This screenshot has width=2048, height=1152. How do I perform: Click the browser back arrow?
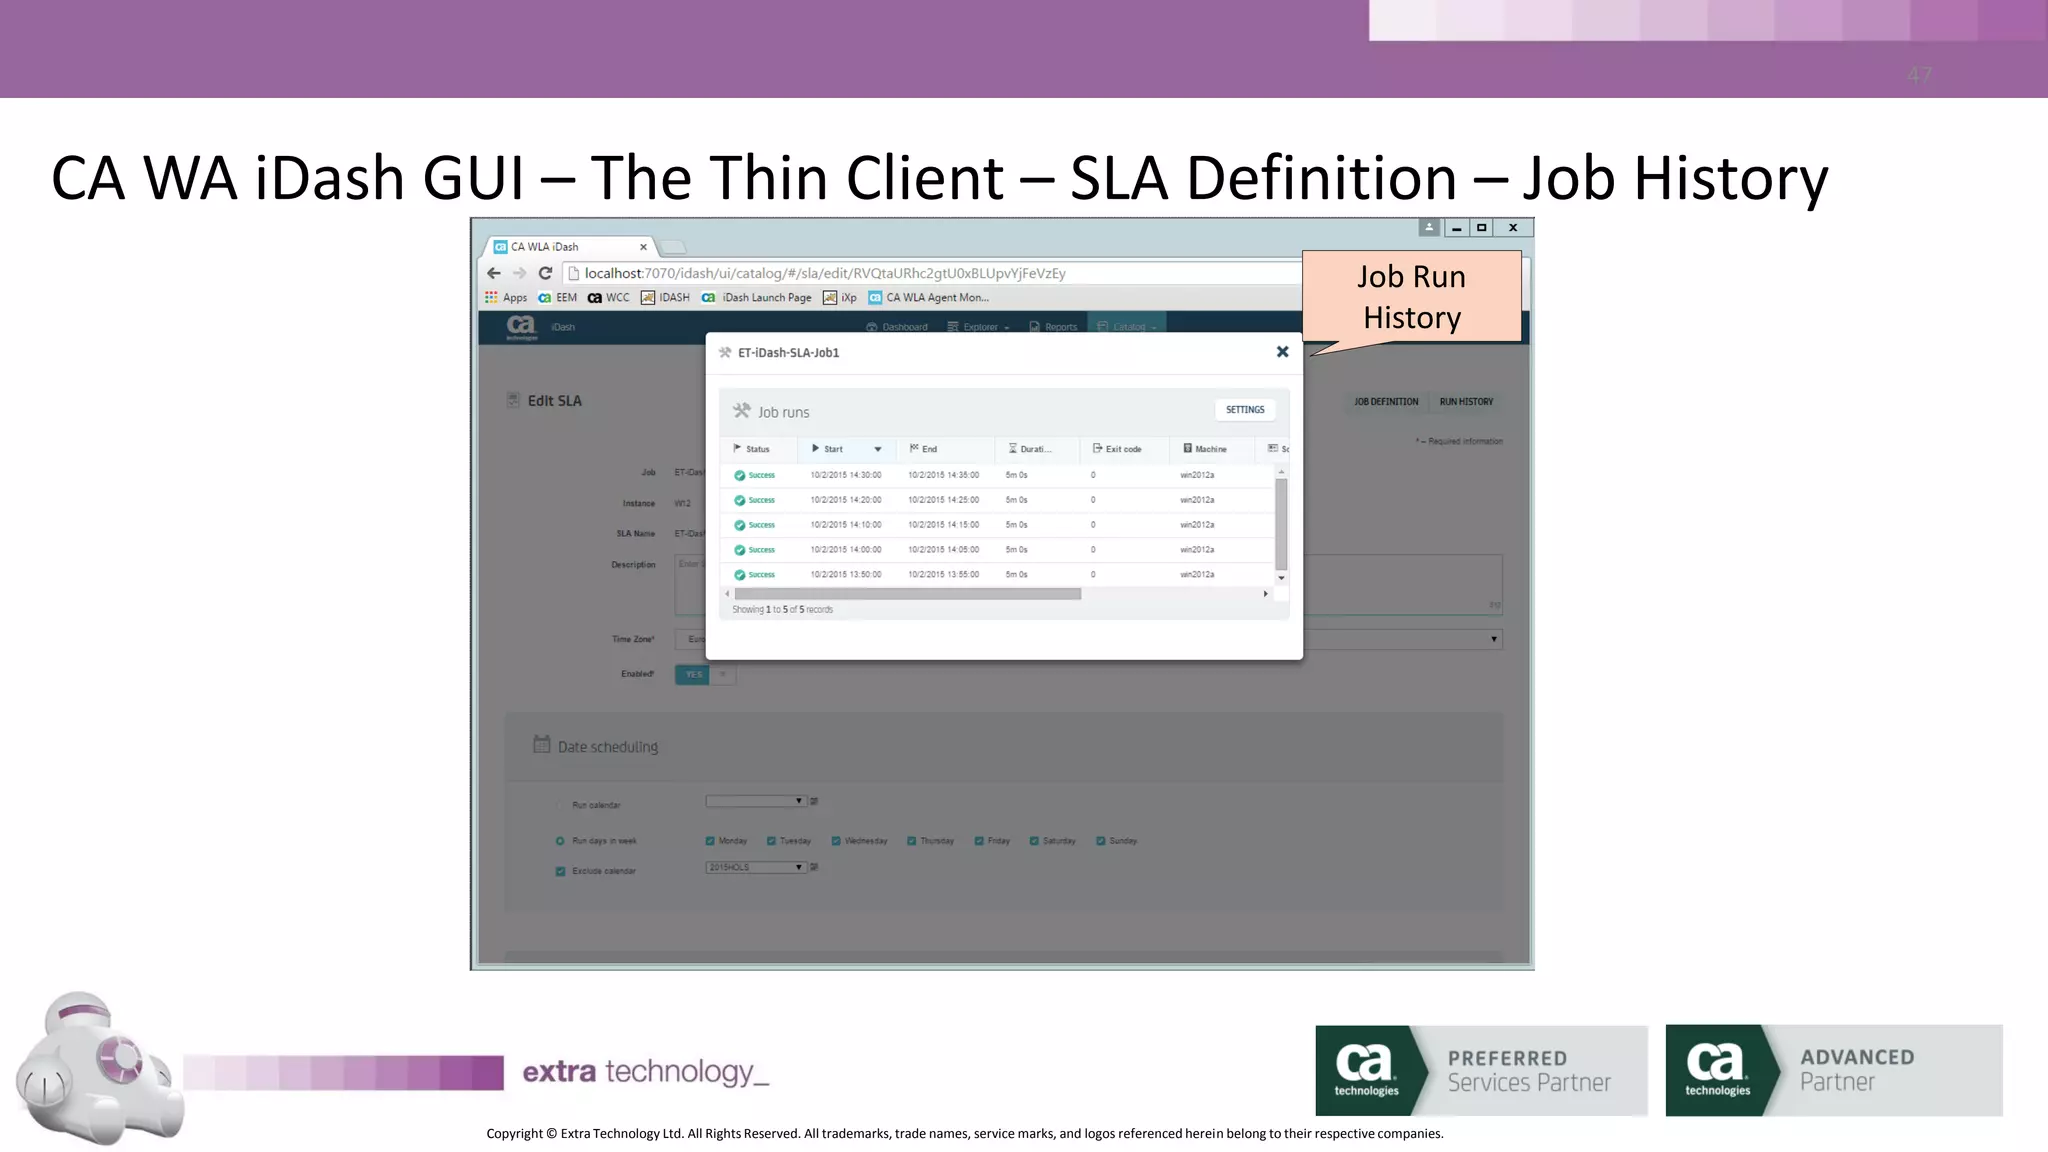(x=494, y=273)
